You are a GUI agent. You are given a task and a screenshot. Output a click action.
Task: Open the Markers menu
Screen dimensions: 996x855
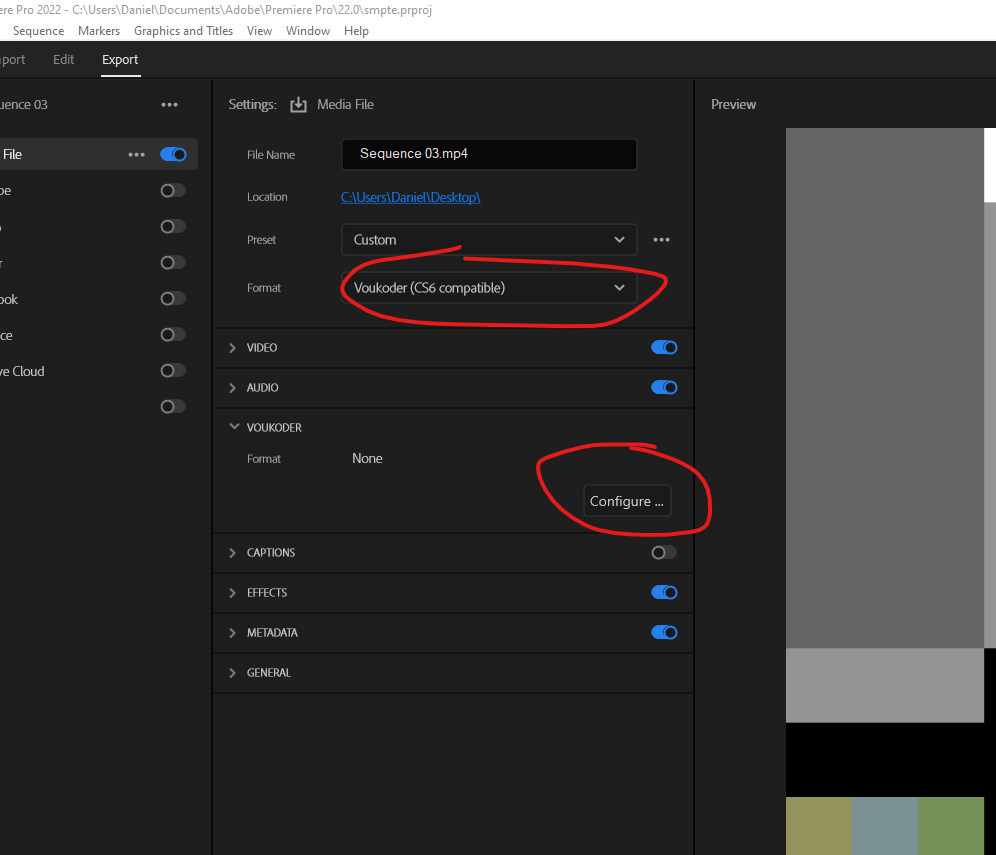click(99, 31)
